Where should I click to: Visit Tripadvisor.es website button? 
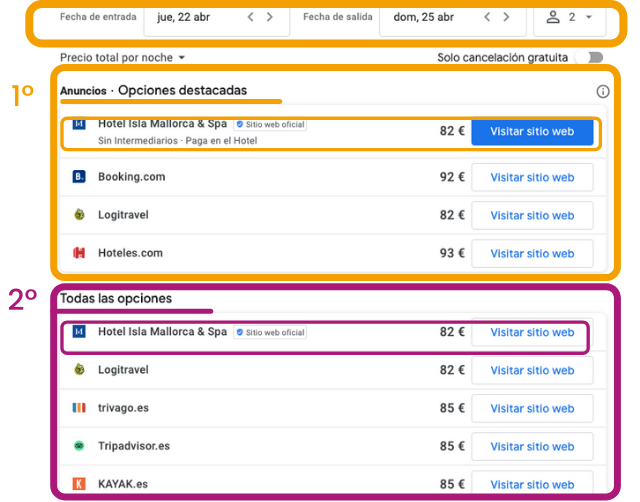[532, 446]
